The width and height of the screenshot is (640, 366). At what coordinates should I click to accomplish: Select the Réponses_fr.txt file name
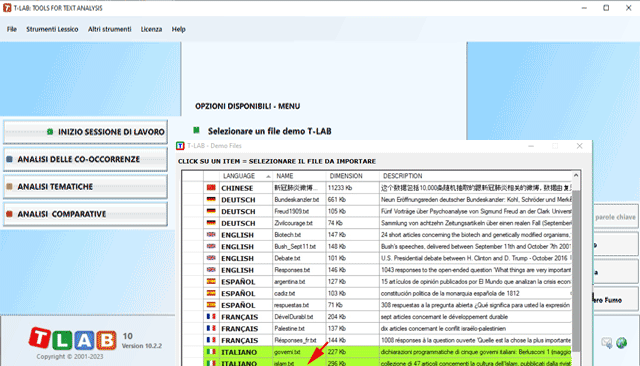tap(295, 340)
